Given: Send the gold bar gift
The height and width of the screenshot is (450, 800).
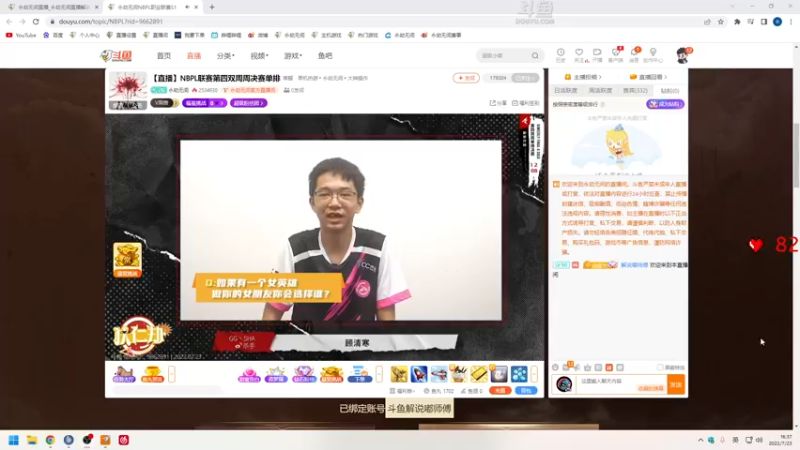Looking at the screenshot, I should (479, 374).
